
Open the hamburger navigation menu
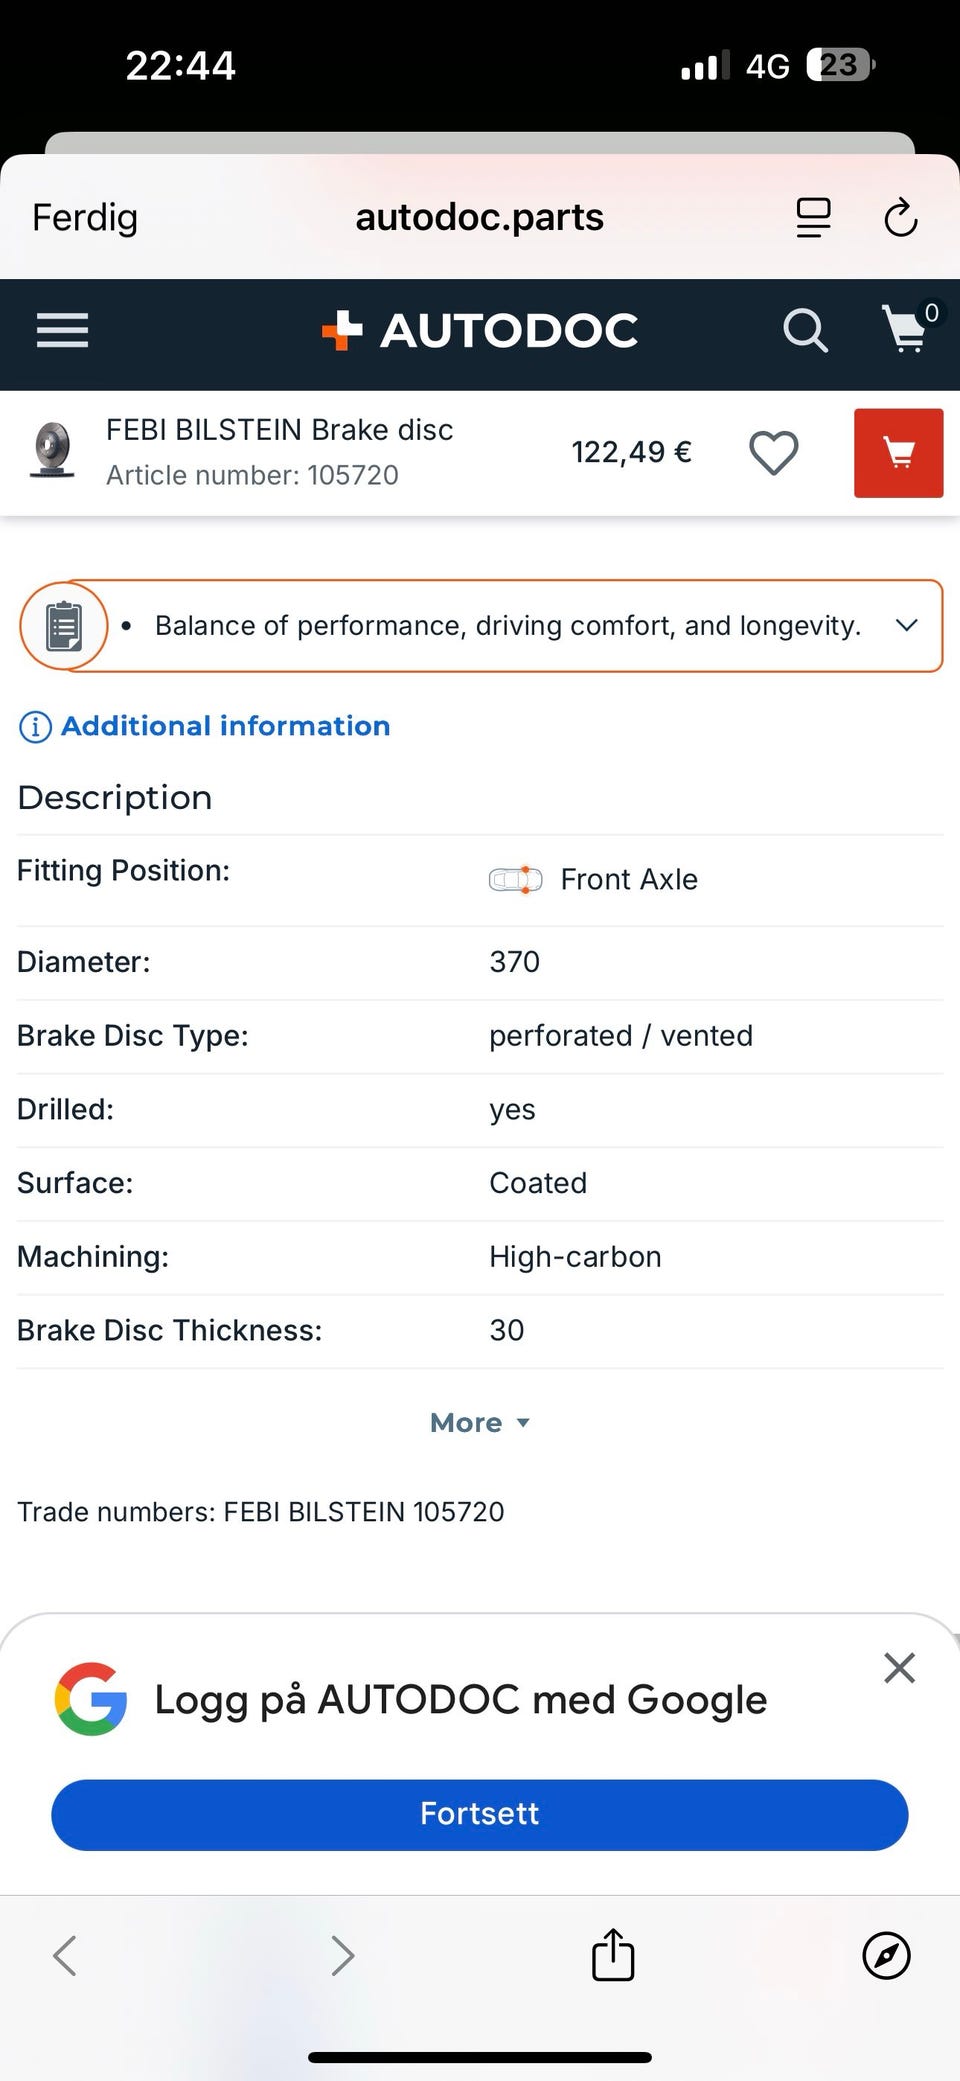click(x=62, y=330)
